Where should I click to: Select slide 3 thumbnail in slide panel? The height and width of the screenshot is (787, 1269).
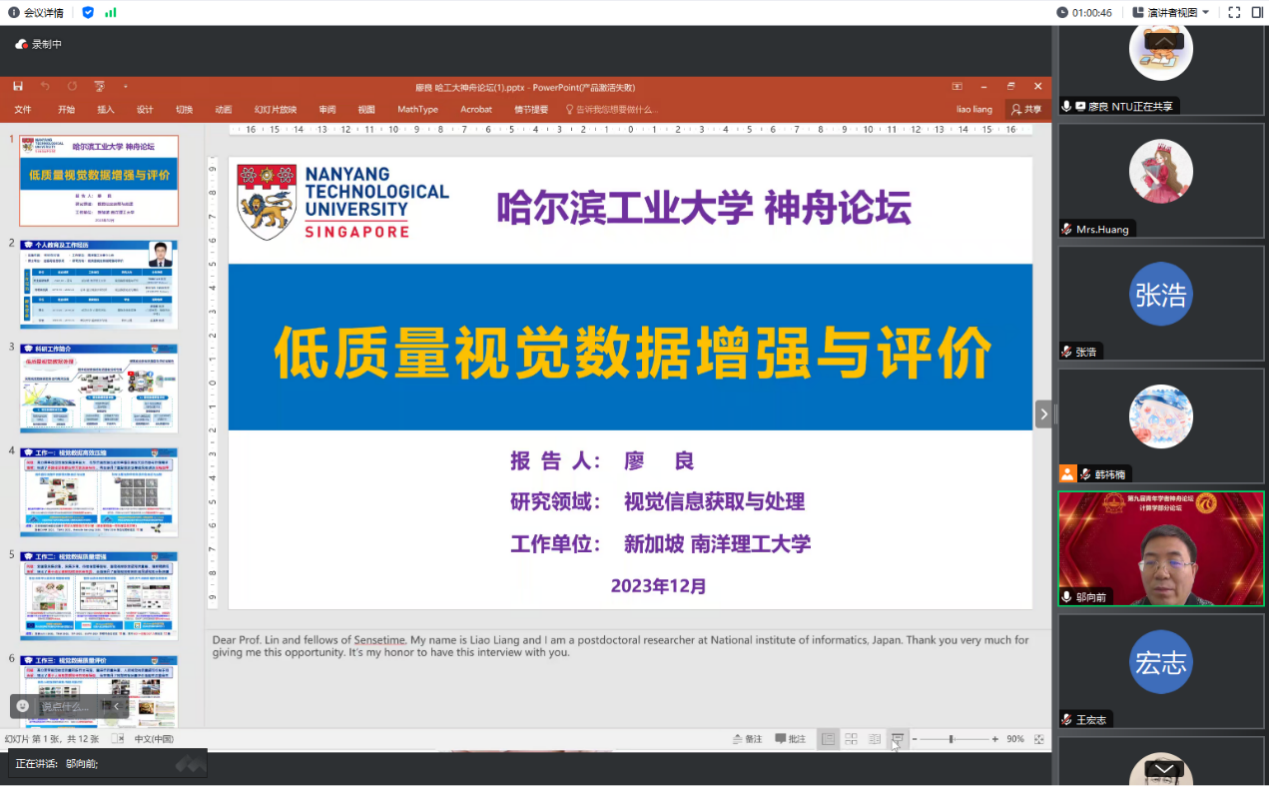click(x=99, y=388)
